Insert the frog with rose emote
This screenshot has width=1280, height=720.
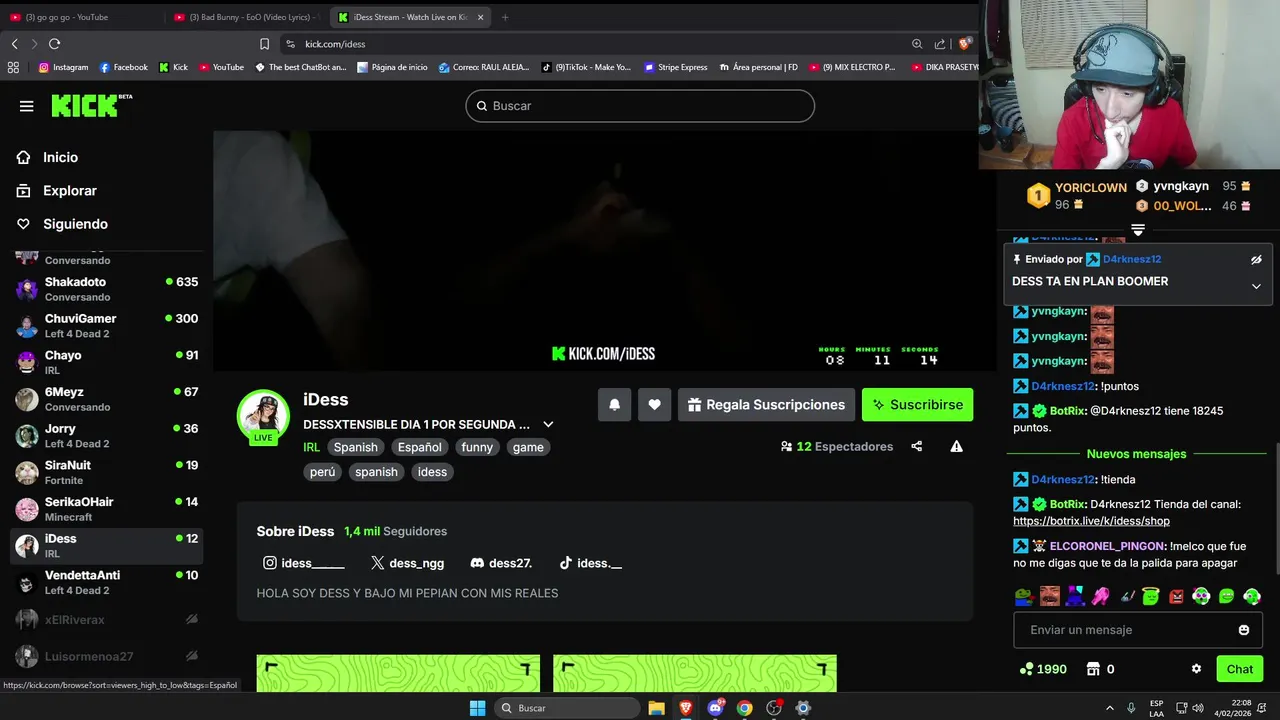tap(1023, 597)
